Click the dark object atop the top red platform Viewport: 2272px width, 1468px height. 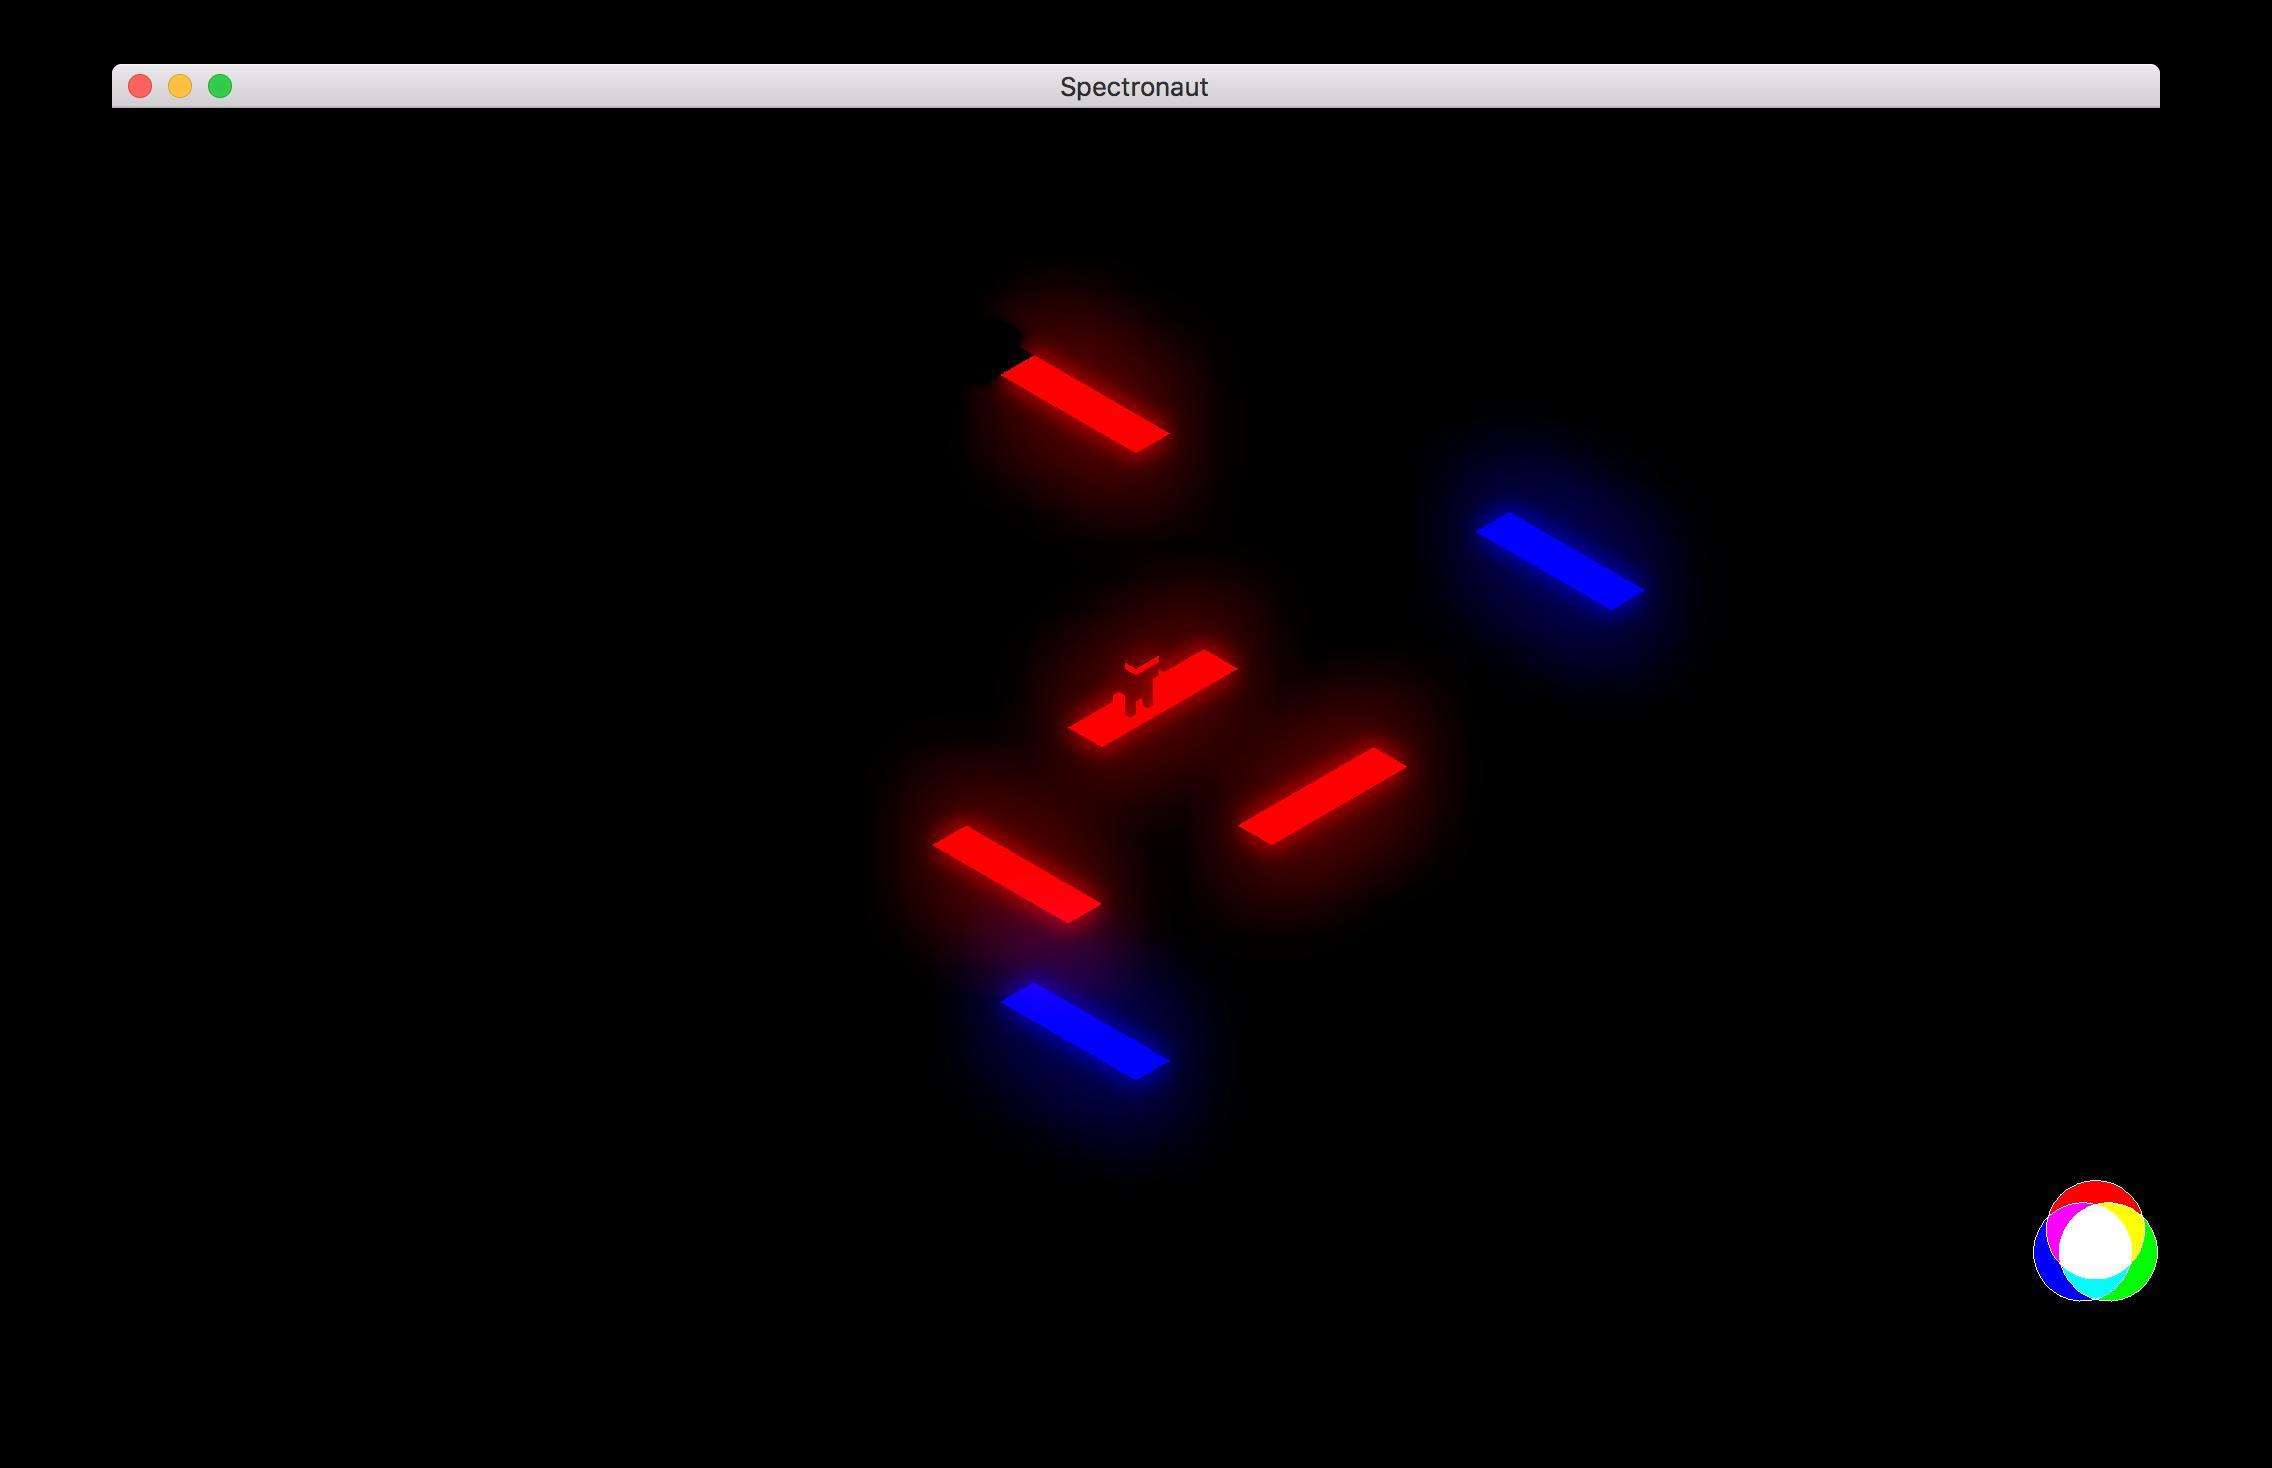[1000, 340]
